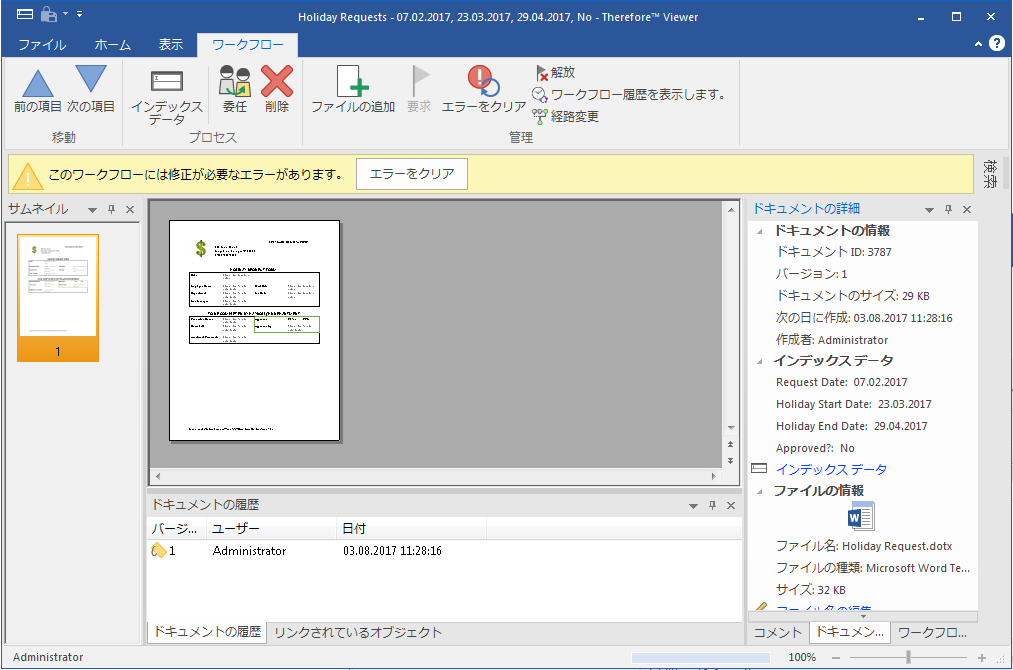The image size is (1013, 670).
Task: Open the Index Data (インデックスデータ) ribbon button
Action: coord(167,96)
